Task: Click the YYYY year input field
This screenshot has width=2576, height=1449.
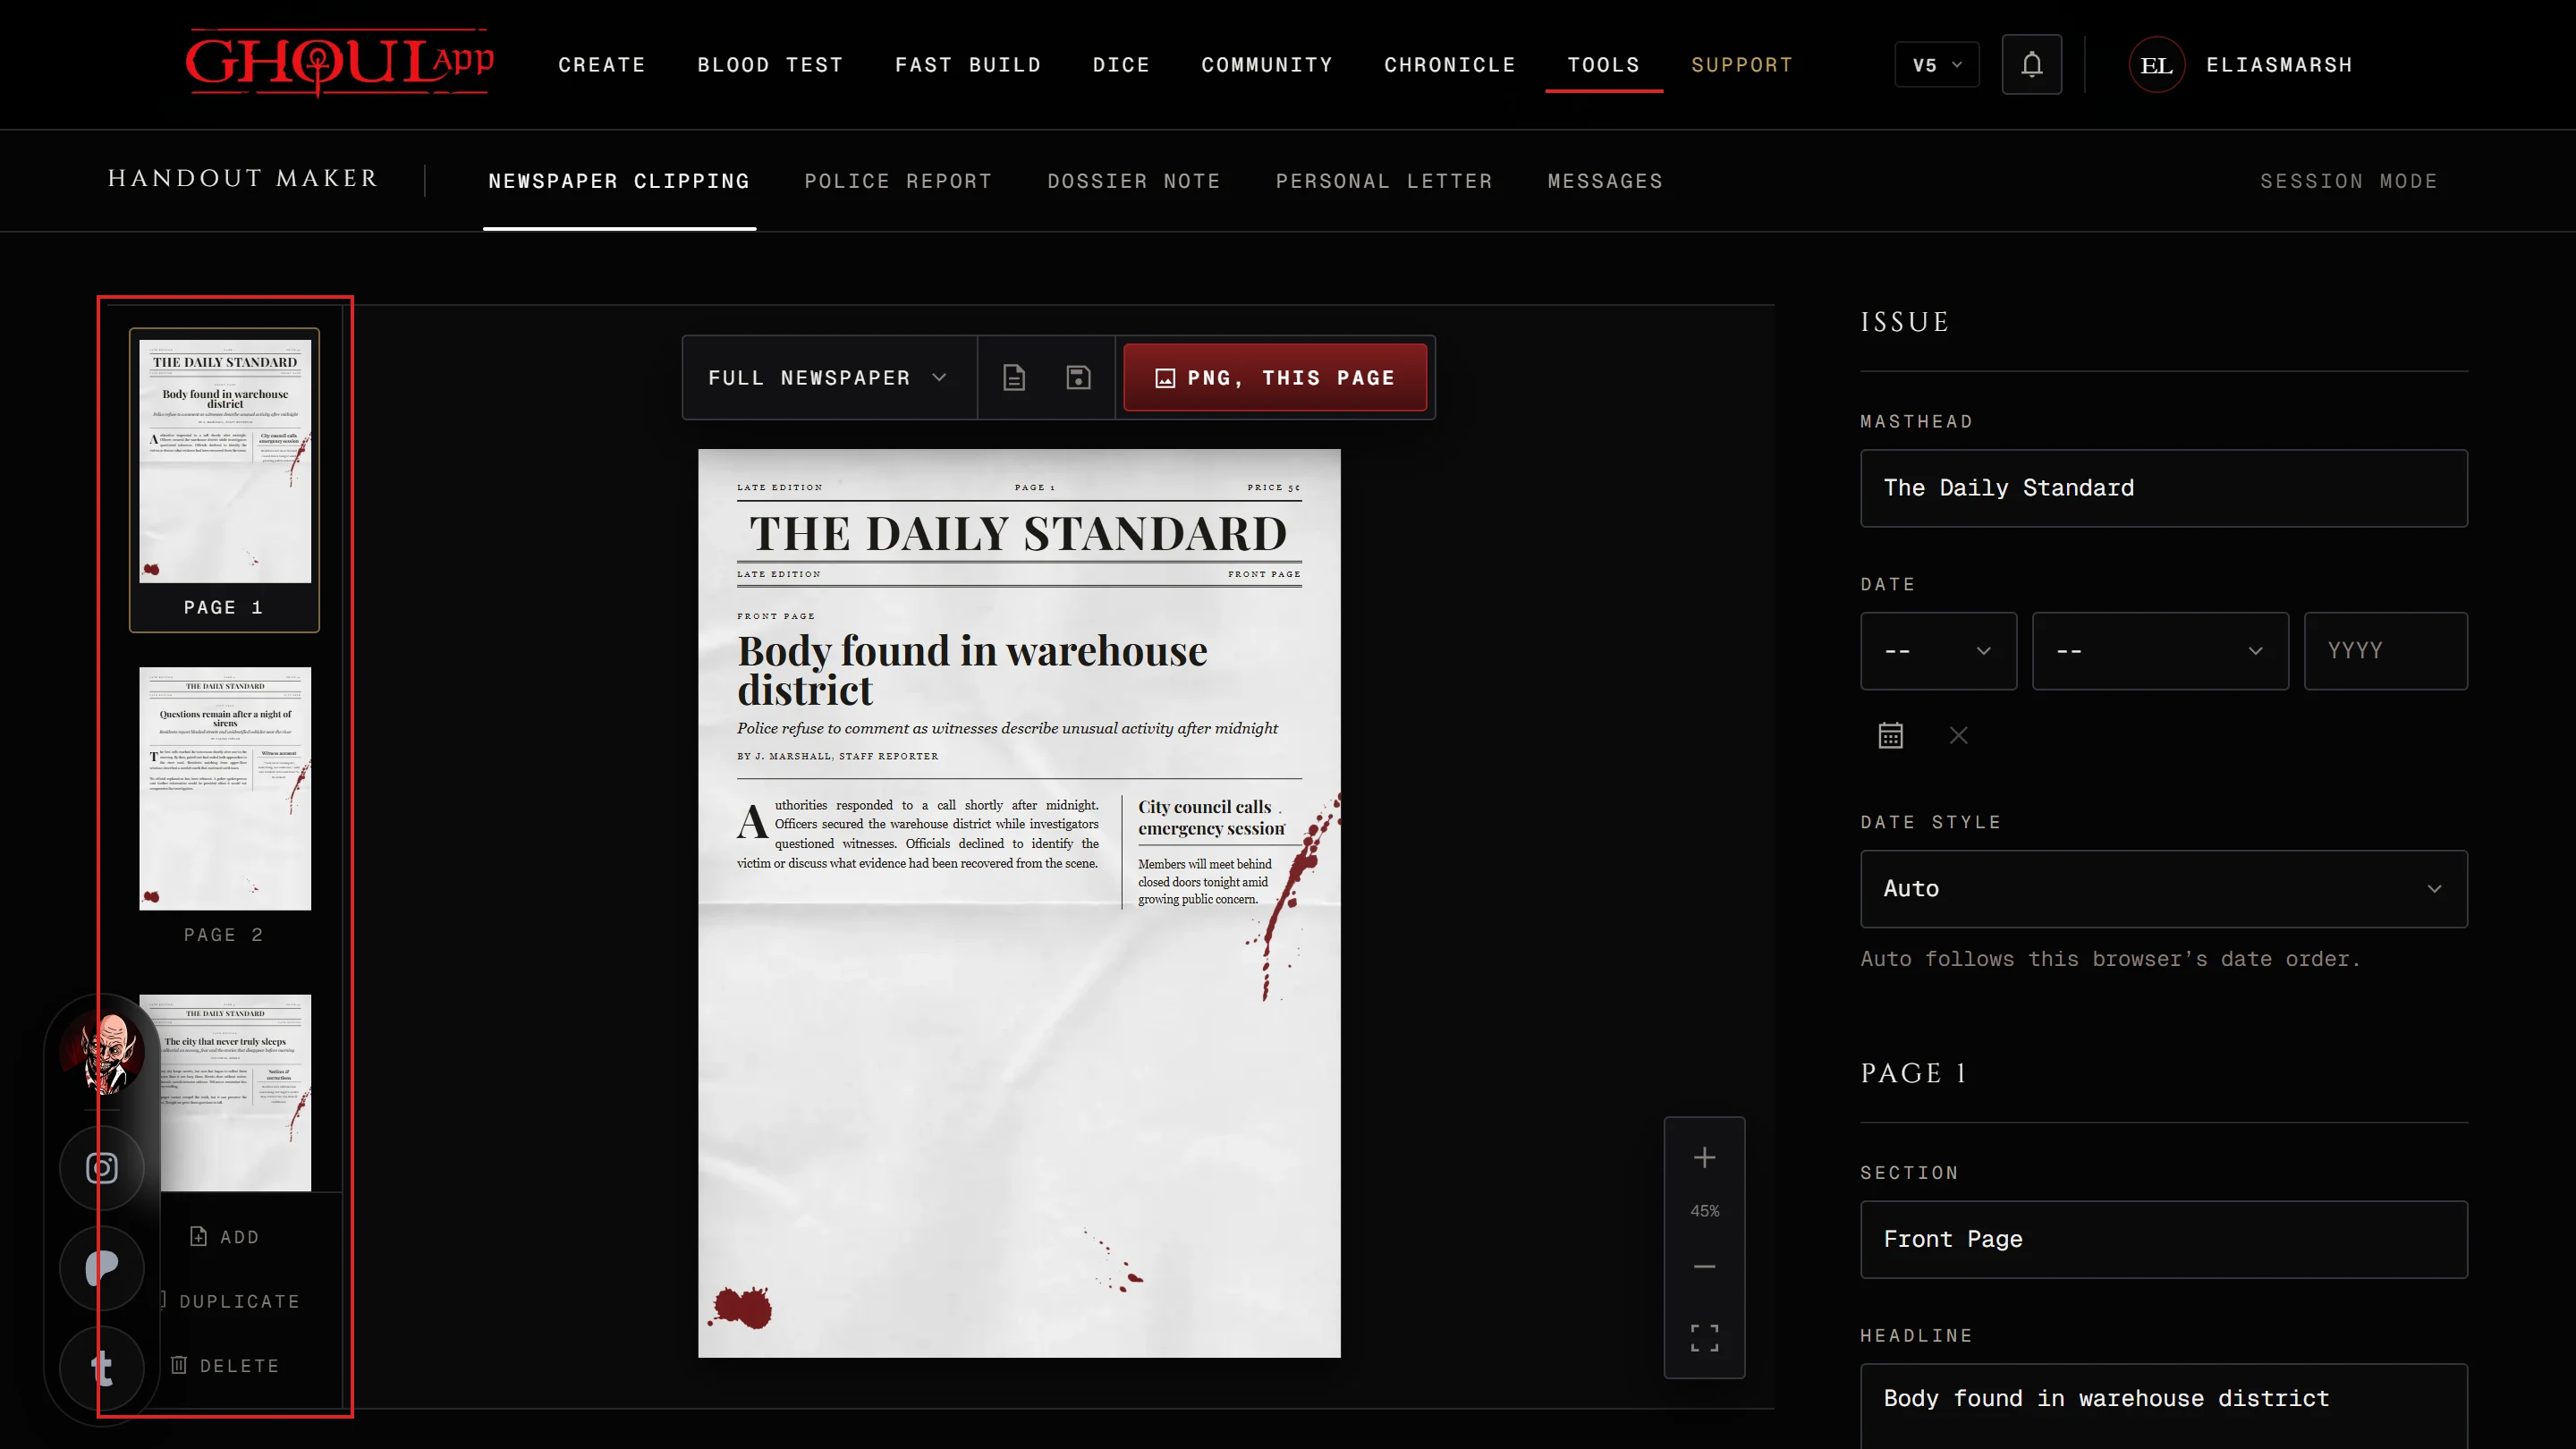Action: tap(2385, 650)
